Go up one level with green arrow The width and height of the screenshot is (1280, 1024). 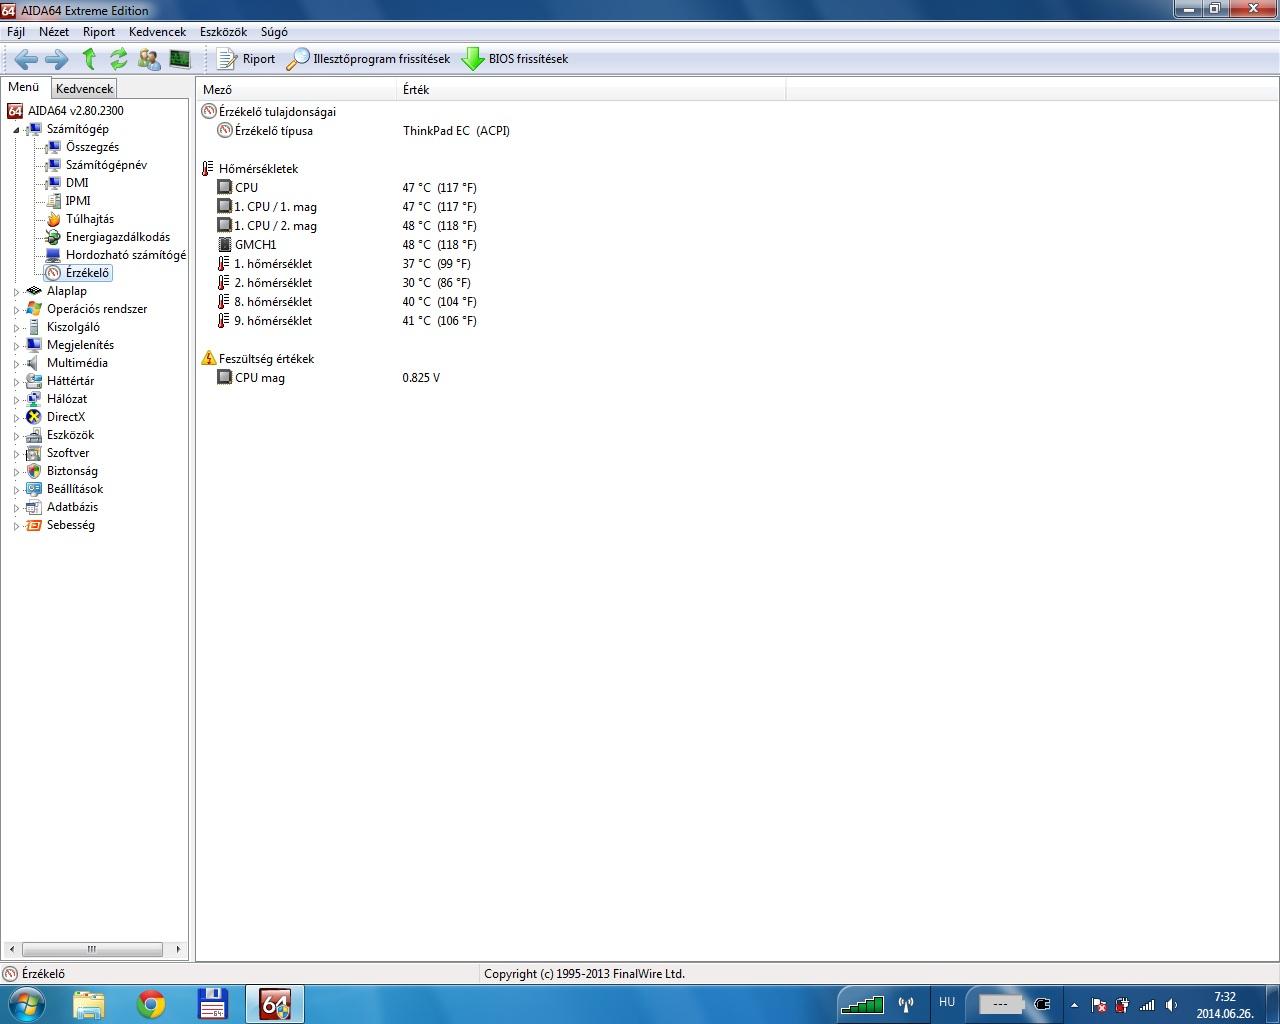click(x=89, y=59)
